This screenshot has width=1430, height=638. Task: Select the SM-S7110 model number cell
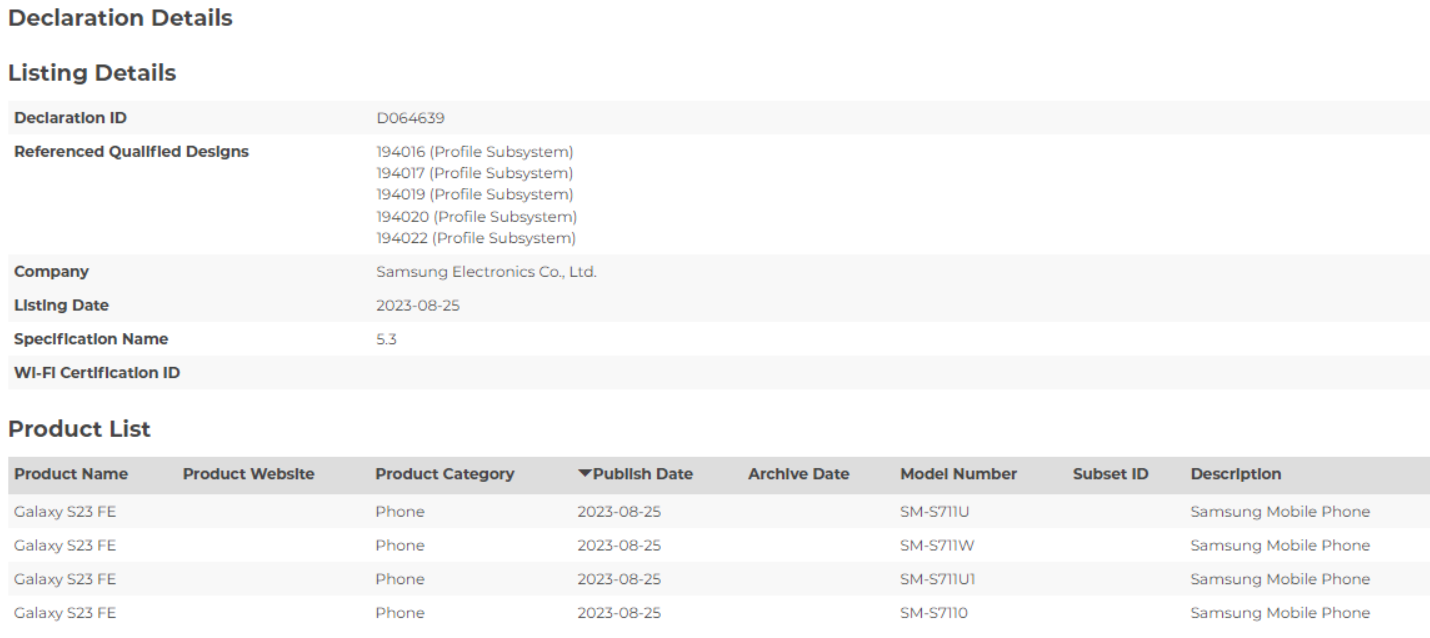click(932, 613)
